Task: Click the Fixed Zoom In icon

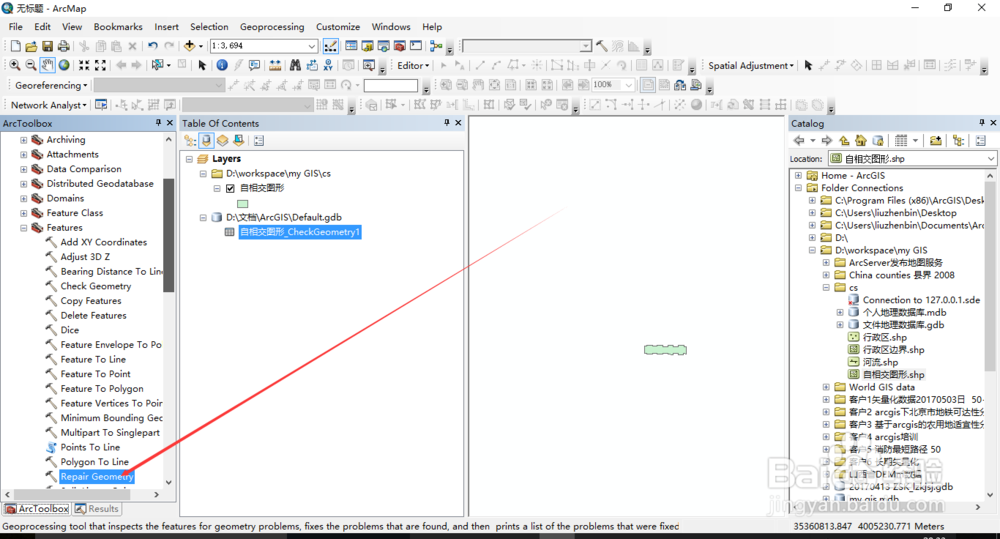Action: point(84,65)
